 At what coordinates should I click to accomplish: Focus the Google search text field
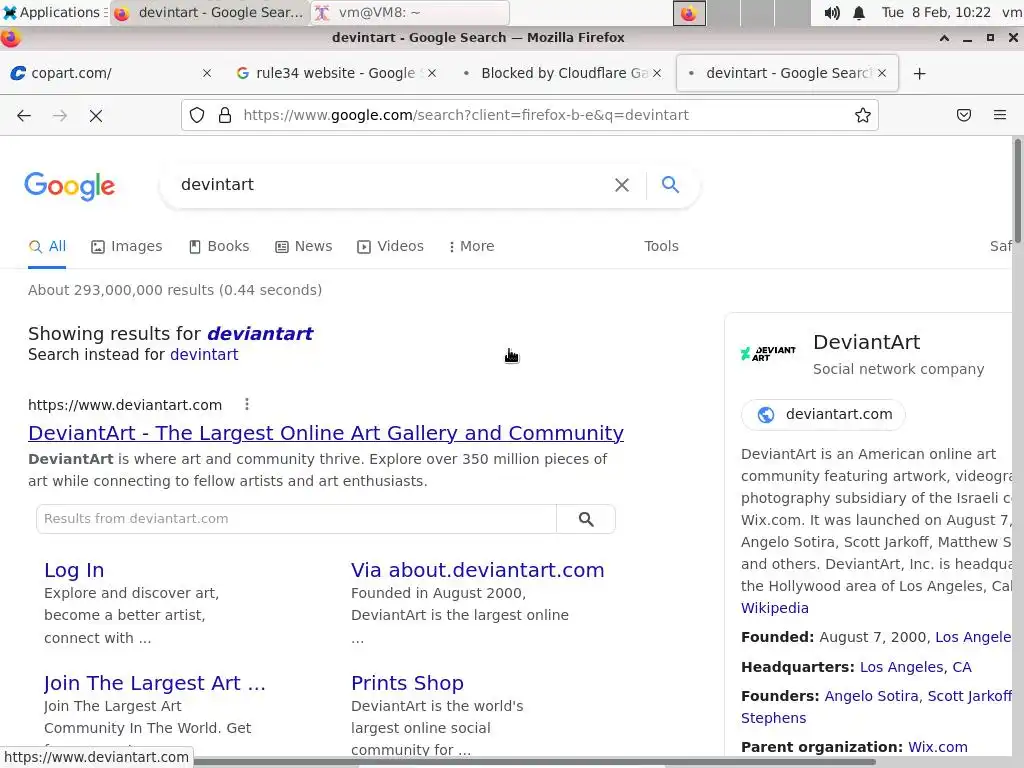tap(392, 185)
